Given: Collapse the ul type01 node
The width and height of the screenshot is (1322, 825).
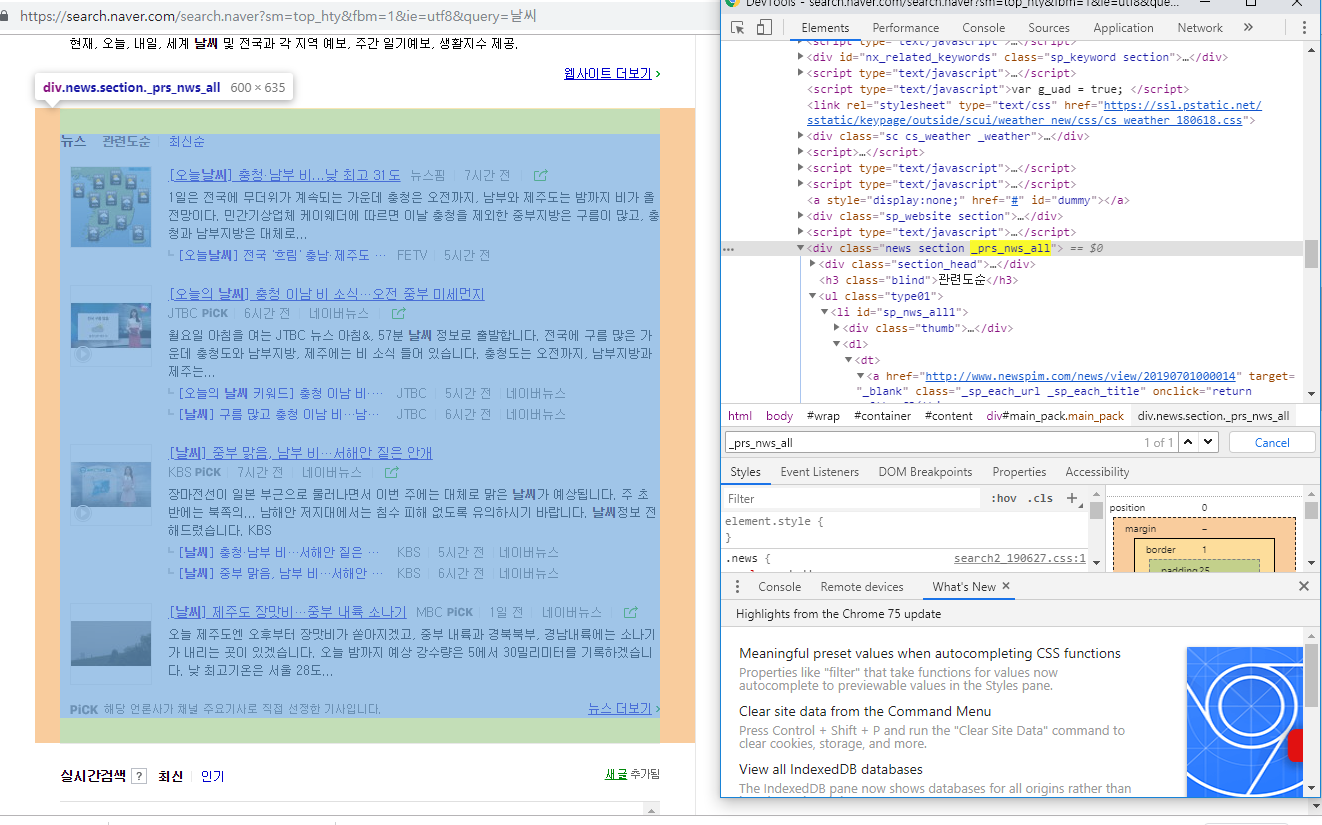Looking at the screenshot, I should click(x=813, y=296).
